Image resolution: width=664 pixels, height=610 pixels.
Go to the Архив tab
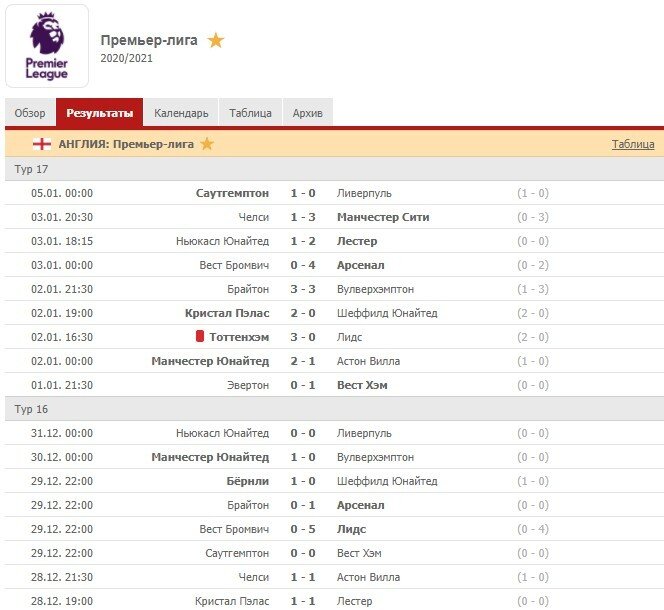click(308, 113)
